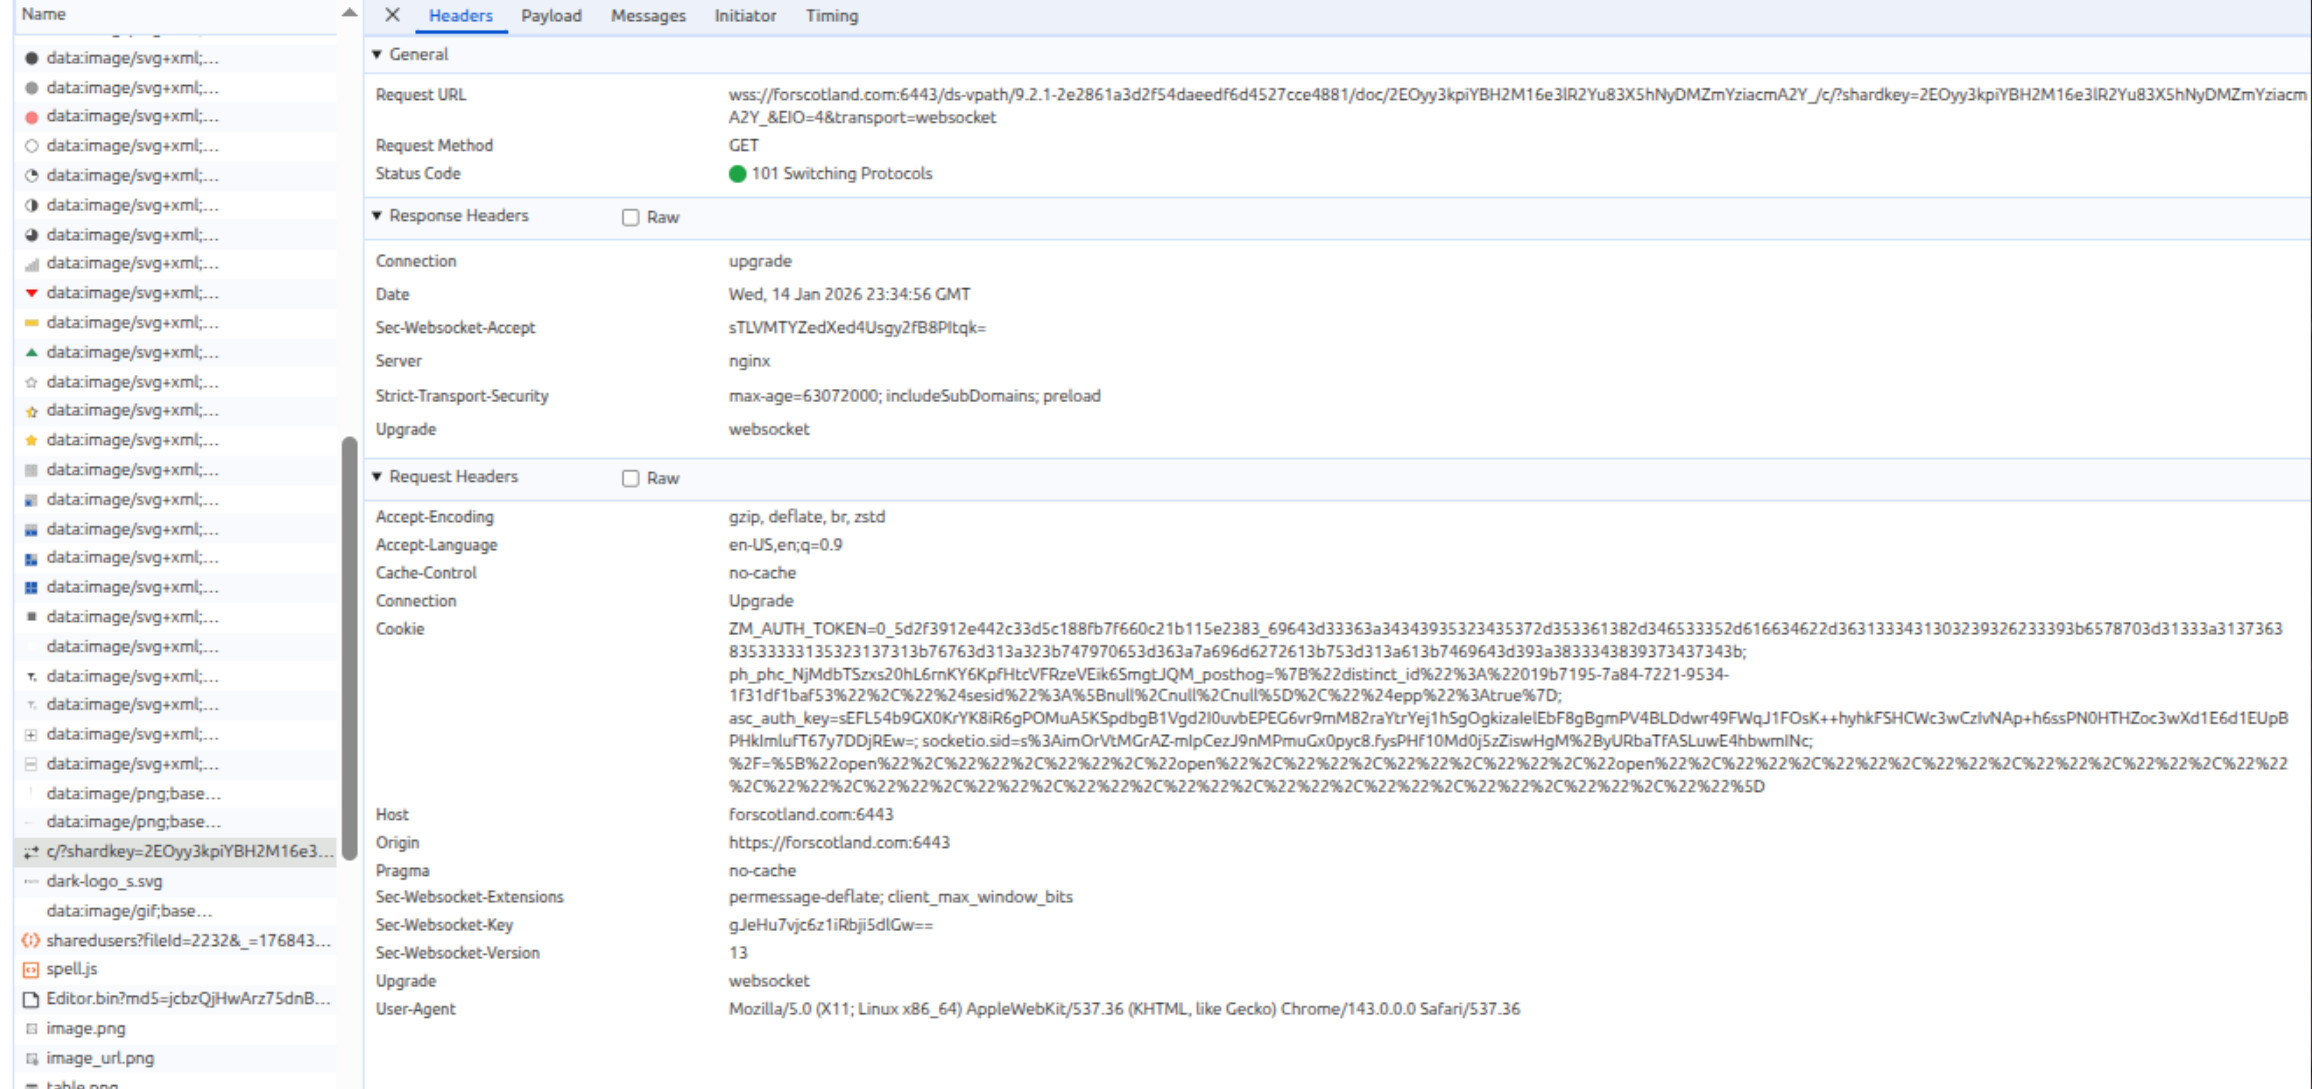Switch to the Messages tab

pos(648,16)
